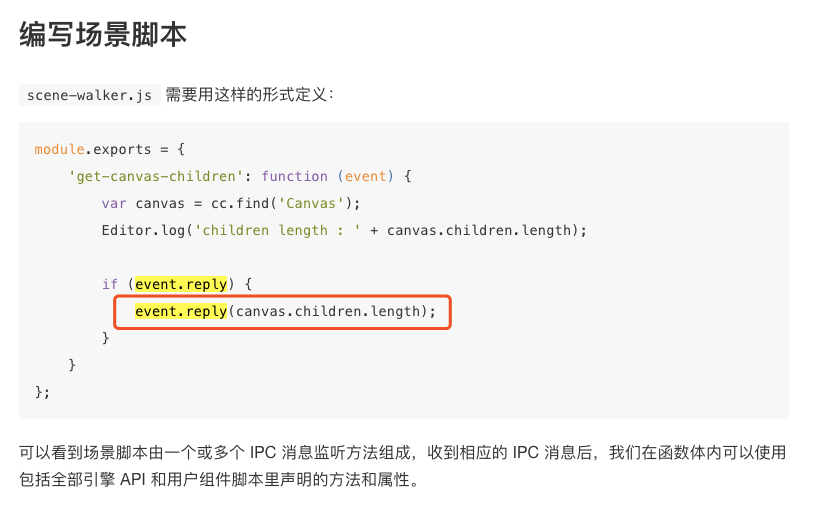The image size is (815, 508).
Task: Click highlighted event.reply inside the red box
Action: coord(181,311)
